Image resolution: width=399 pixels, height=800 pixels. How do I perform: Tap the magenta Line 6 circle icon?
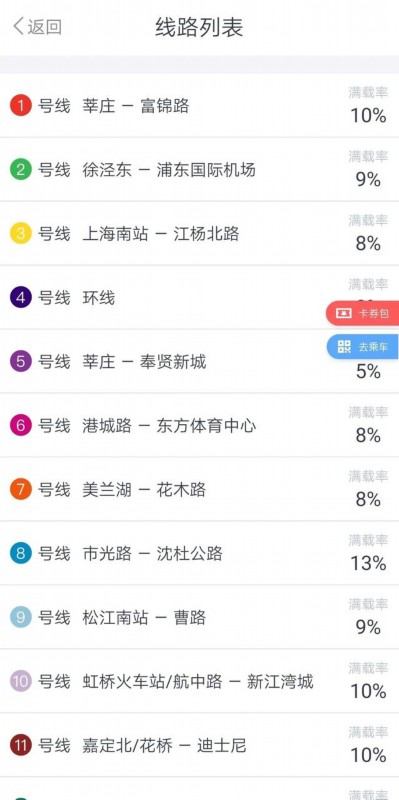click(x=21, y=426)
